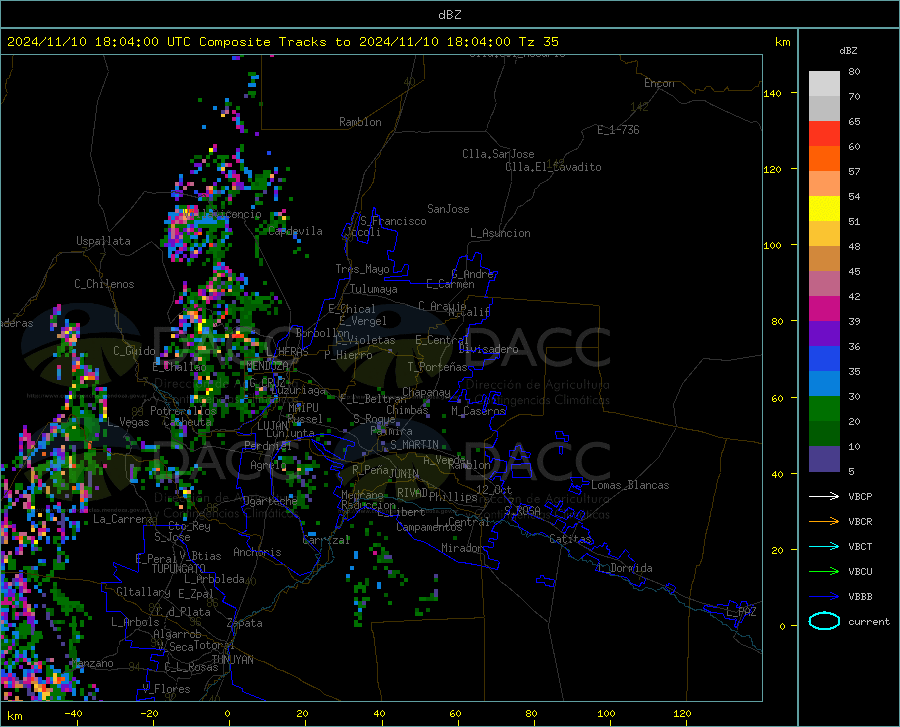Click the Phillips map label

(x=453, y=497)
